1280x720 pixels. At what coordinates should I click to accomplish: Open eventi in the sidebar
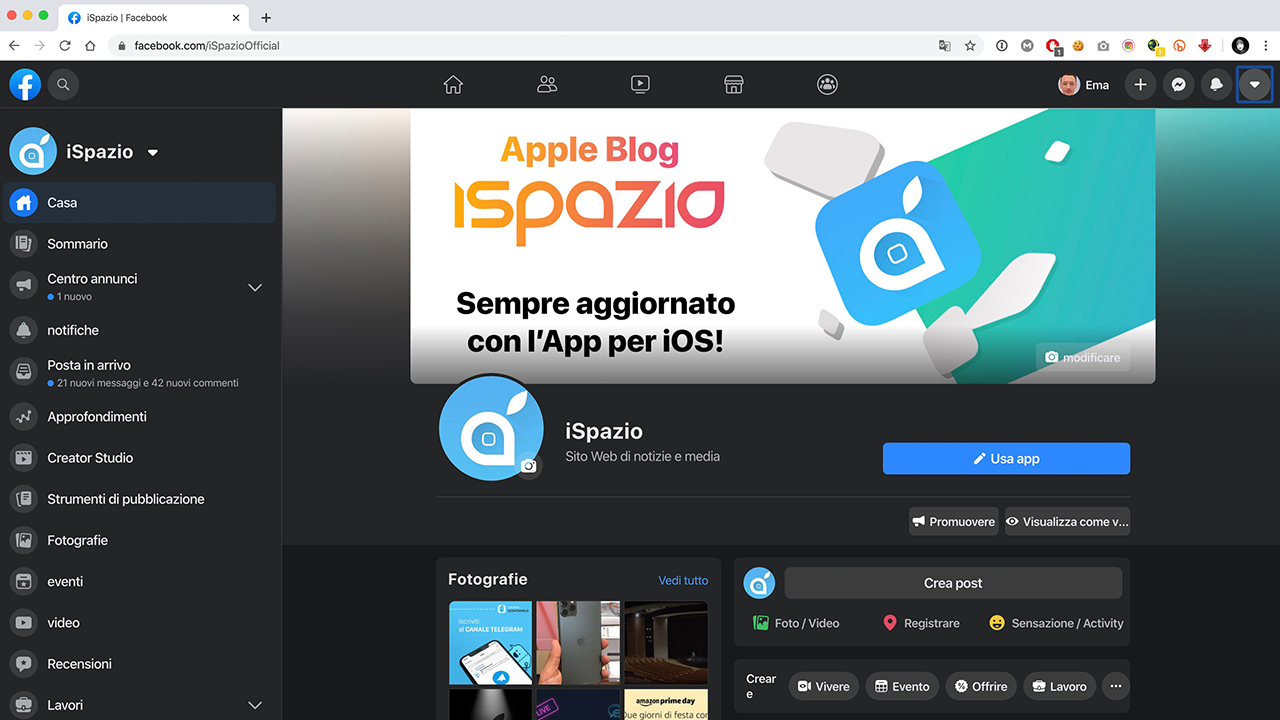pyautogui.click(x=140, y=581)
